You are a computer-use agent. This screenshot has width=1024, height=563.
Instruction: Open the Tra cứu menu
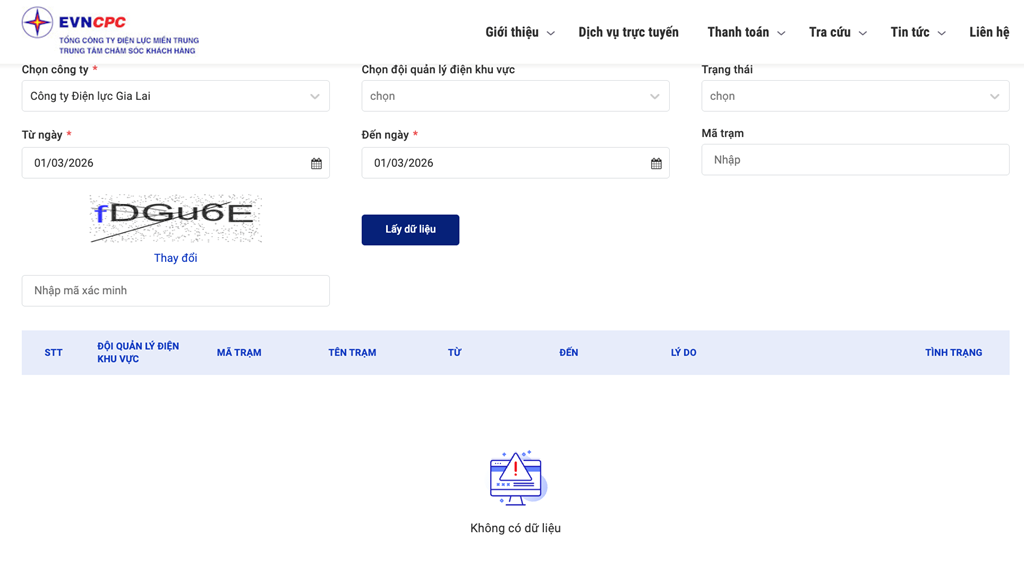pos(837,32)
